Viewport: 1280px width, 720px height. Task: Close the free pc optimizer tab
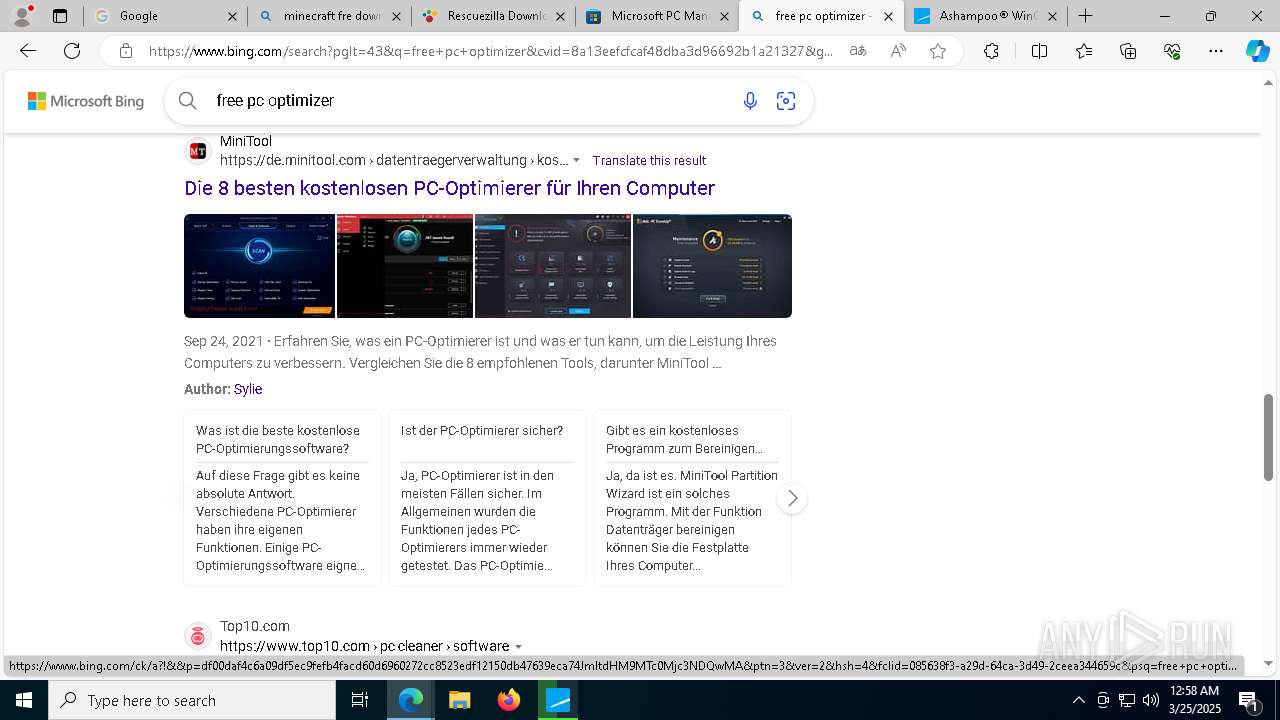888,16
